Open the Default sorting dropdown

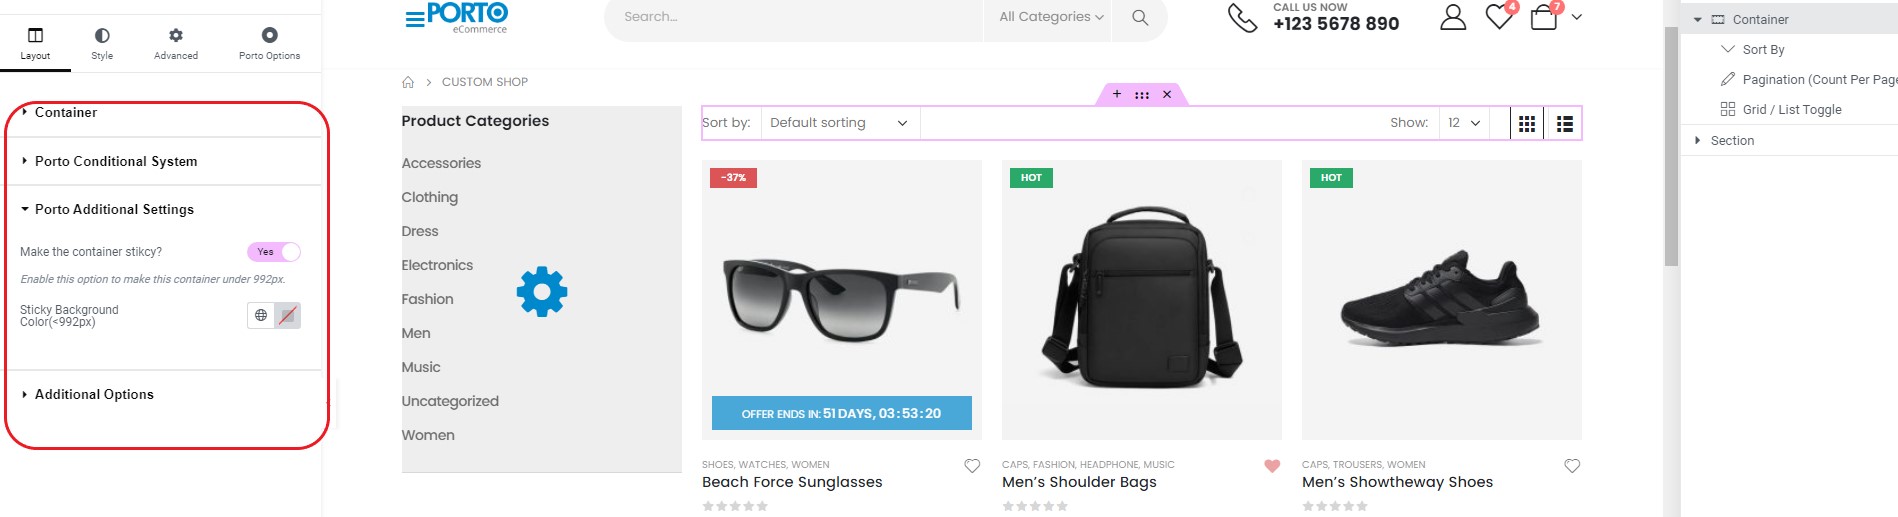click(840, 123)
